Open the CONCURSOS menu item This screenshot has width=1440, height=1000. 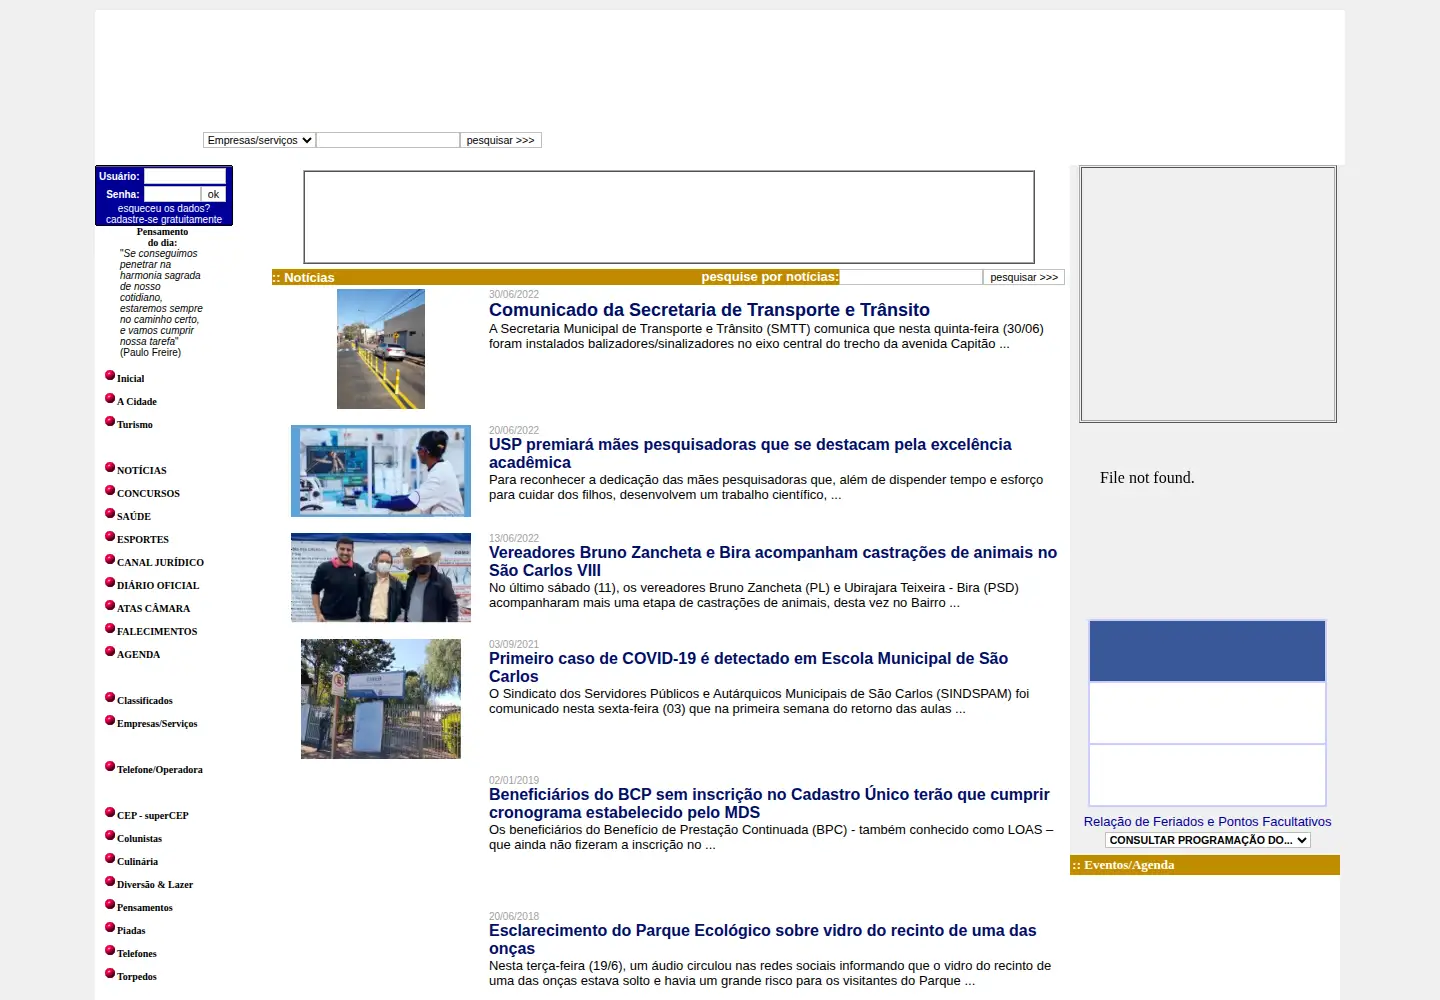point(148,494)
